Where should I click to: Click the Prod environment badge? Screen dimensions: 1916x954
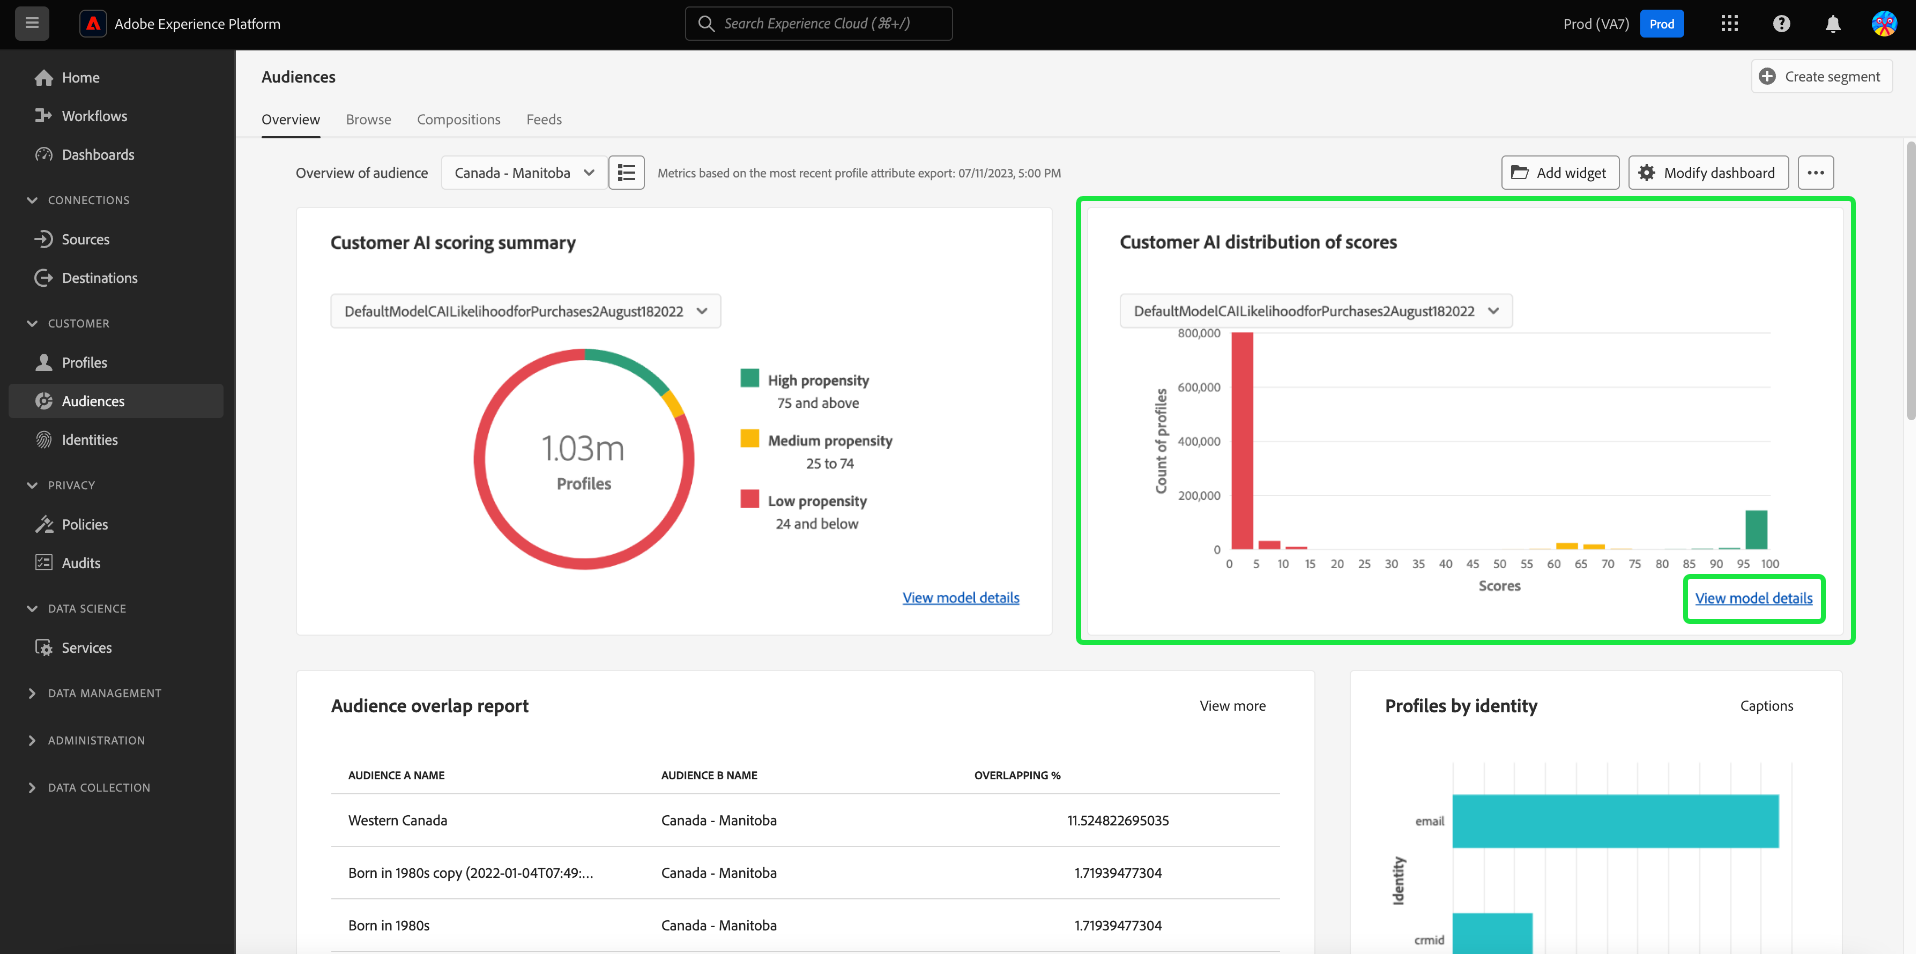tap(1662, 24)
